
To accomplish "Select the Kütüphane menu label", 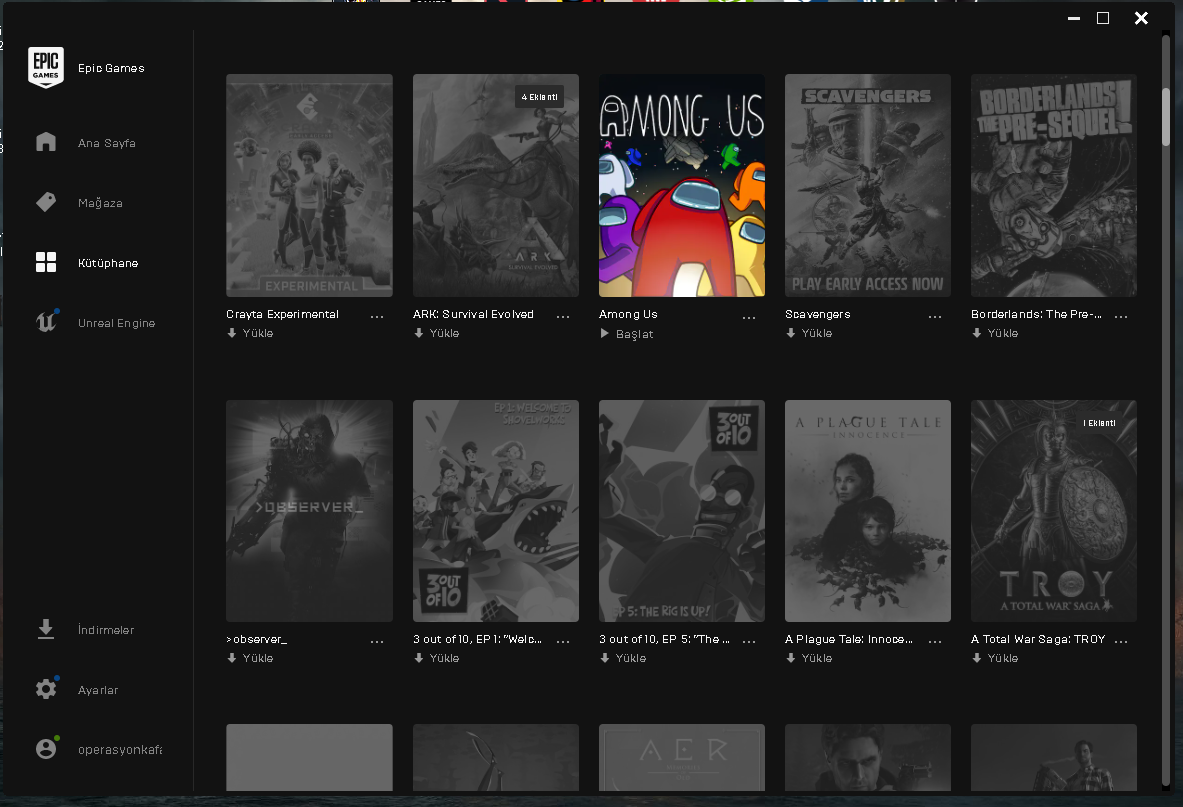I will coord(108,263).
